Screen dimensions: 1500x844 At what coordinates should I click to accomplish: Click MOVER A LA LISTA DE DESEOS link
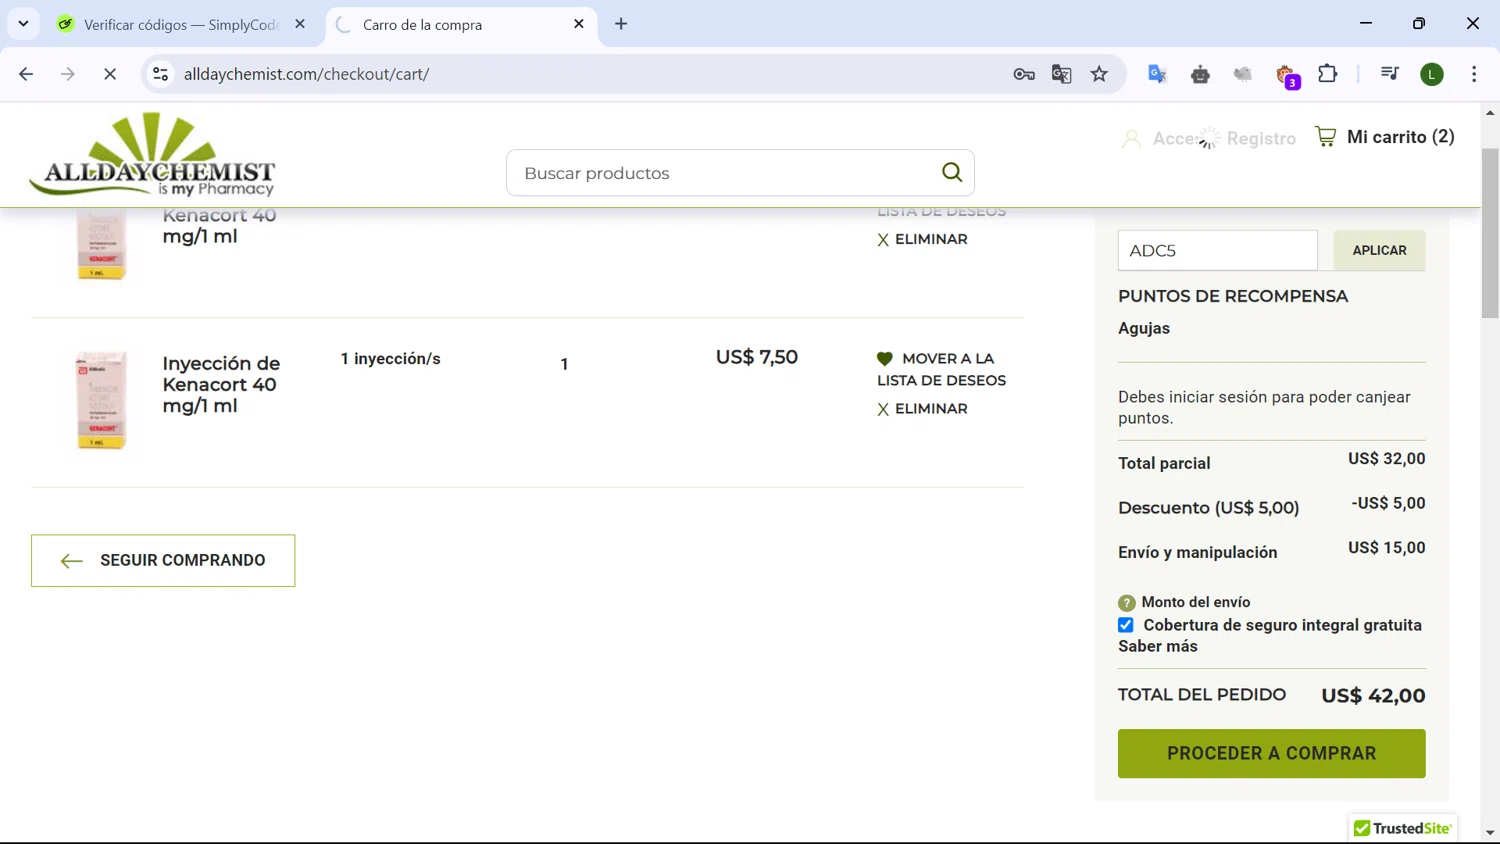(942, 370)
